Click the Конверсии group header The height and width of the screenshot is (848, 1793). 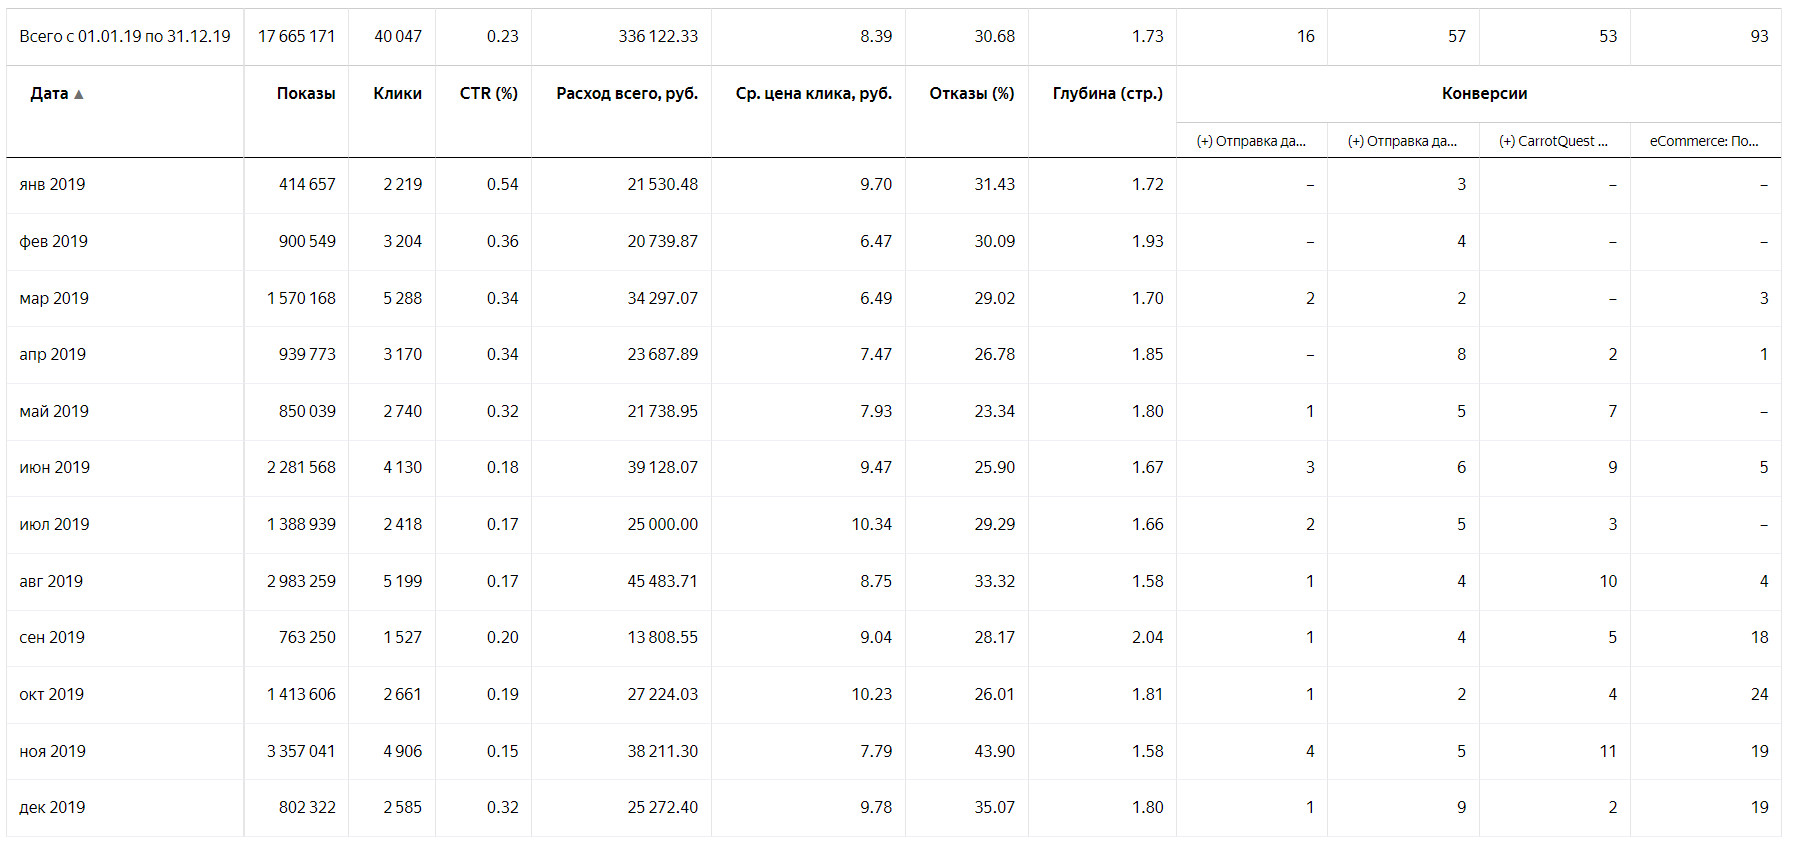(x=1483, y=93)
